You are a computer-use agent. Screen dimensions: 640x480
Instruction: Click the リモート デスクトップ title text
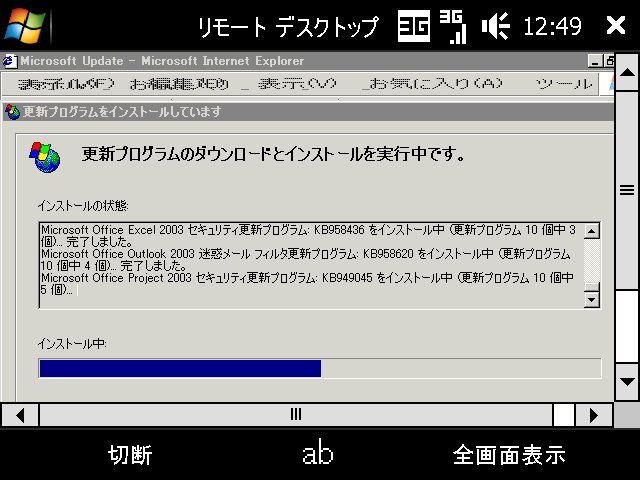[288, 27]
